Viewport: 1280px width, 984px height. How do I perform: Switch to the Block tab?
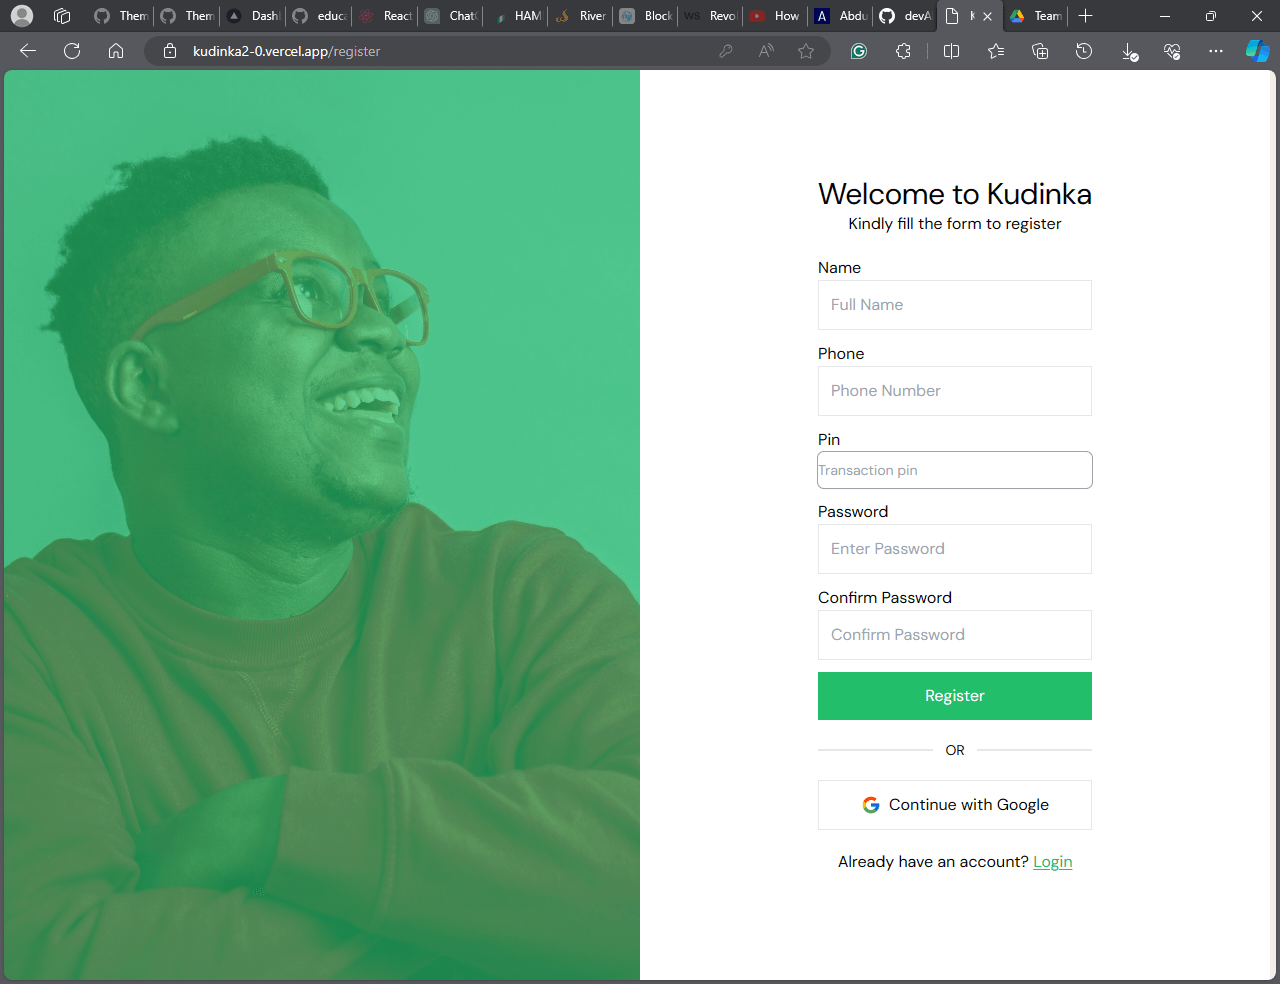(646, 16)
